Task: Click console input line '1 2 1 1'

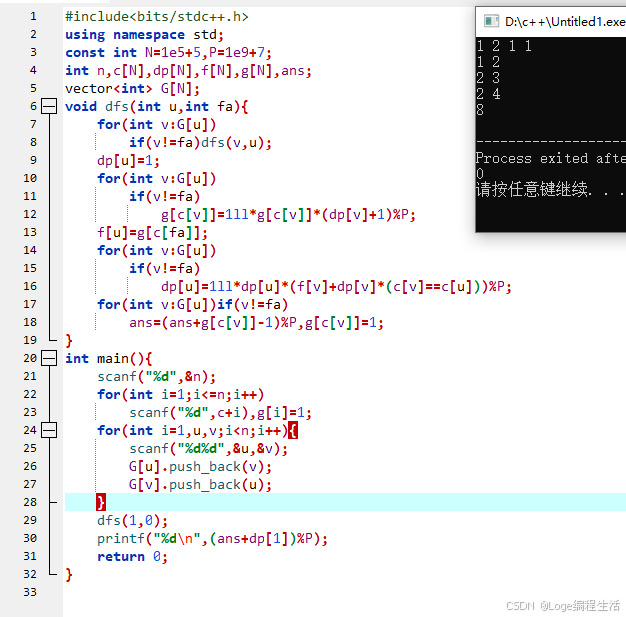Action: (504, 46)
